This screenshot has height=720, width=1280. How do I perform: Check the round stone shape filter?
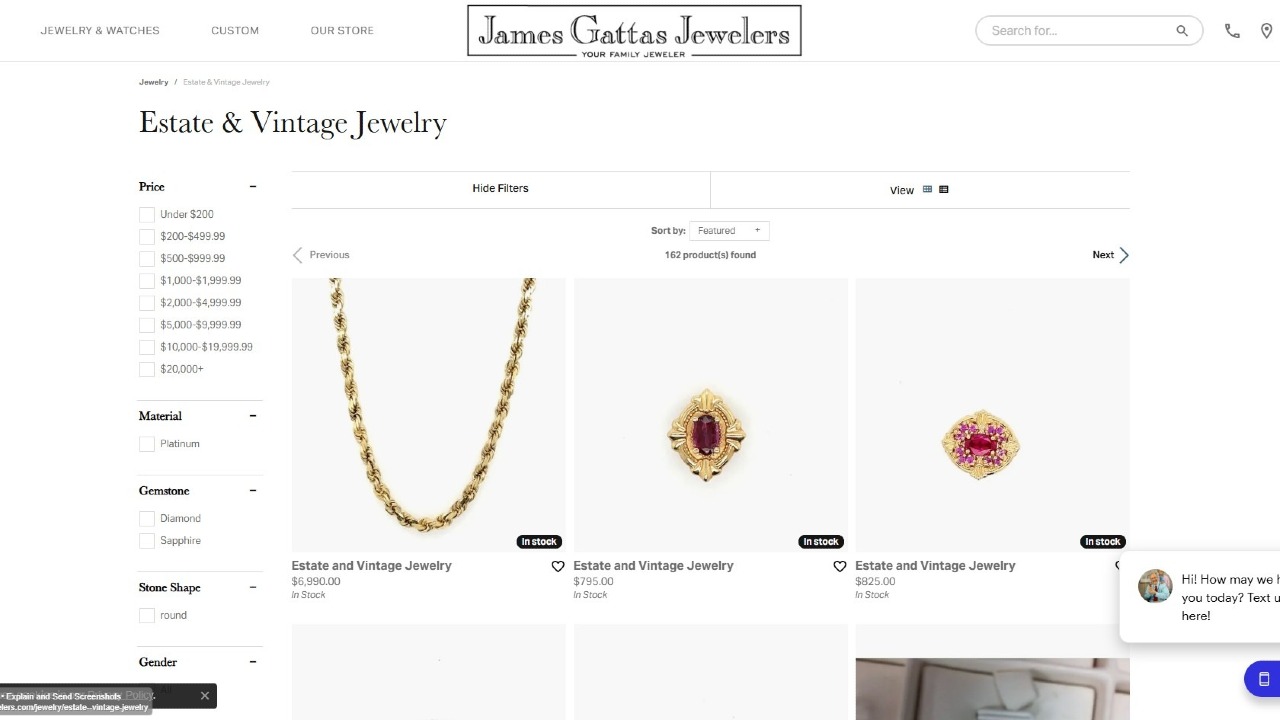(147, 615)
